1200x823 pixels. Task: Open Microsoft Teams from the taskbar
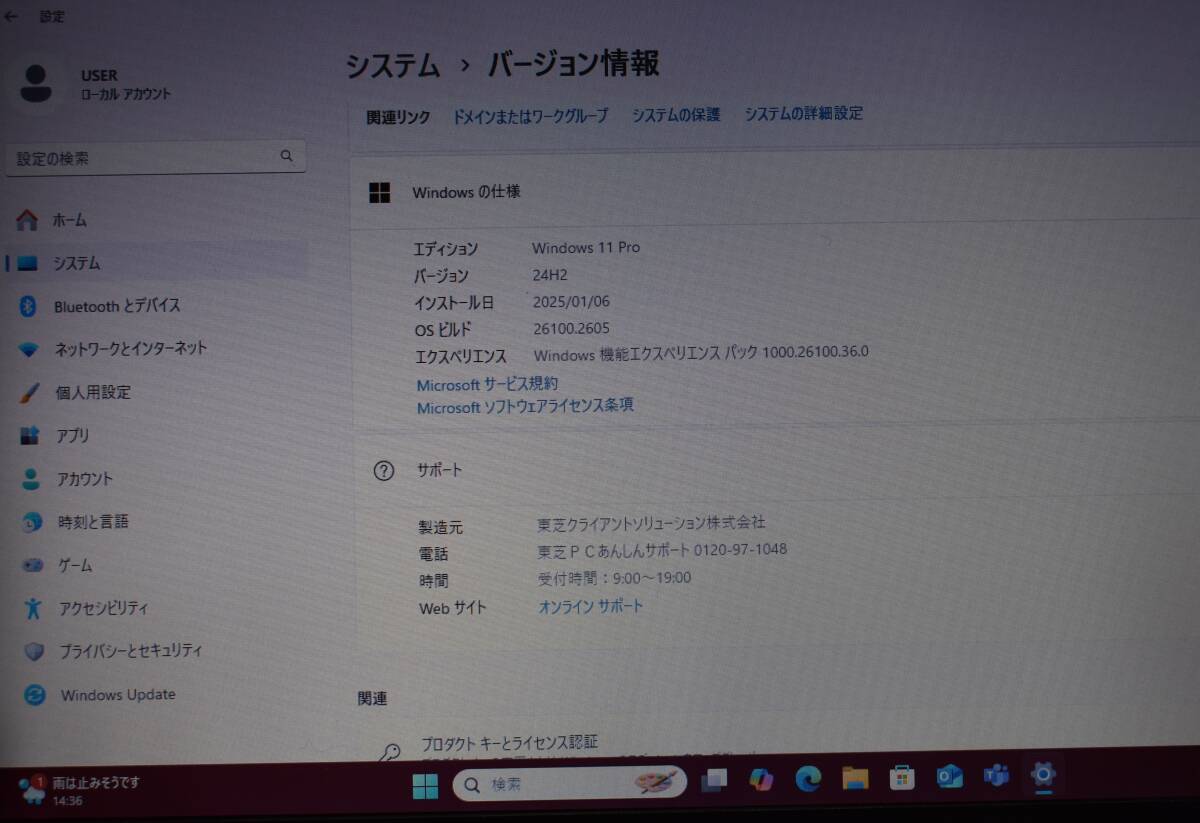pyautogui.click(x=996, y=775)
